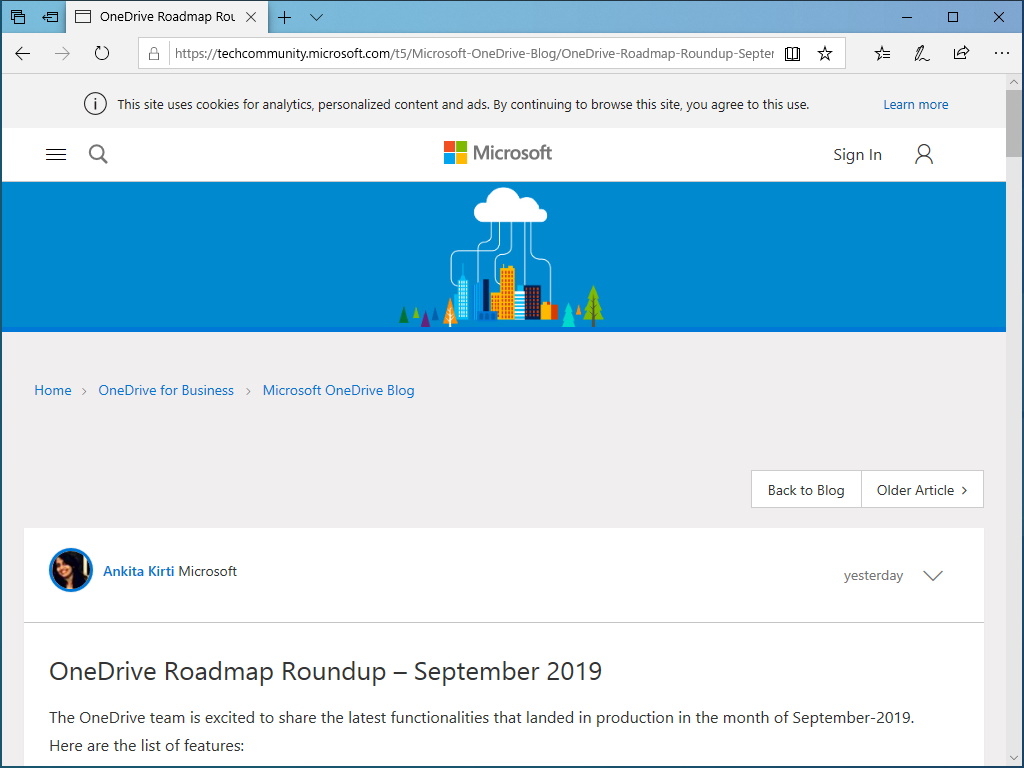Open the tab list dropdown
Viewport: 1024px width, 768px height.
pos(316,17)
